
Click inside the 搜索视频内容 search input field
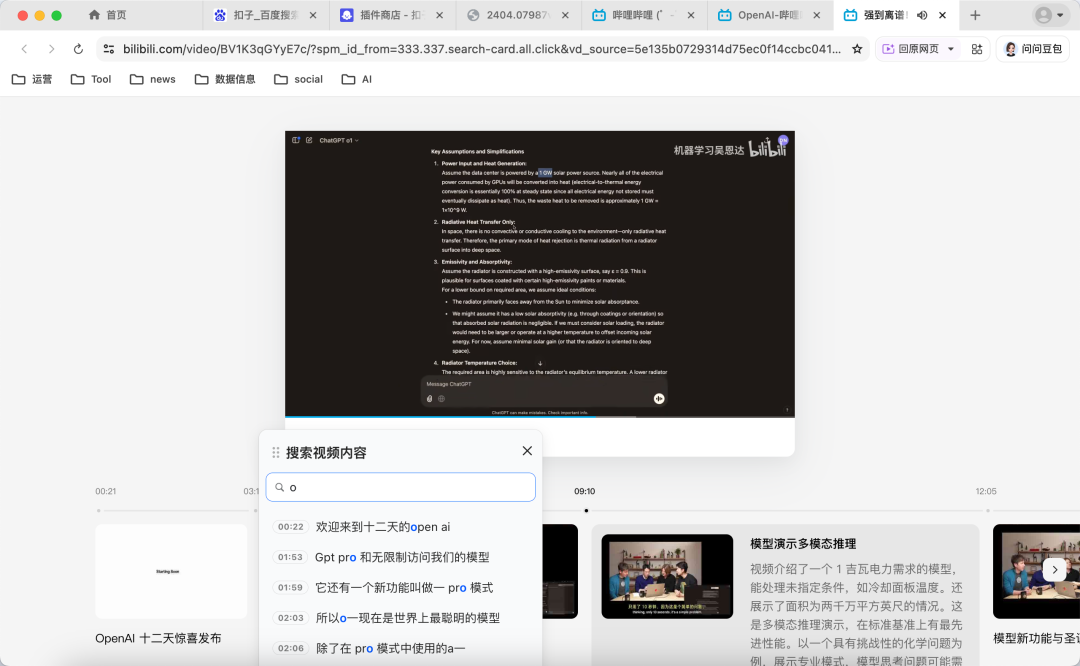pyautogui.click(x=400, y=487)
